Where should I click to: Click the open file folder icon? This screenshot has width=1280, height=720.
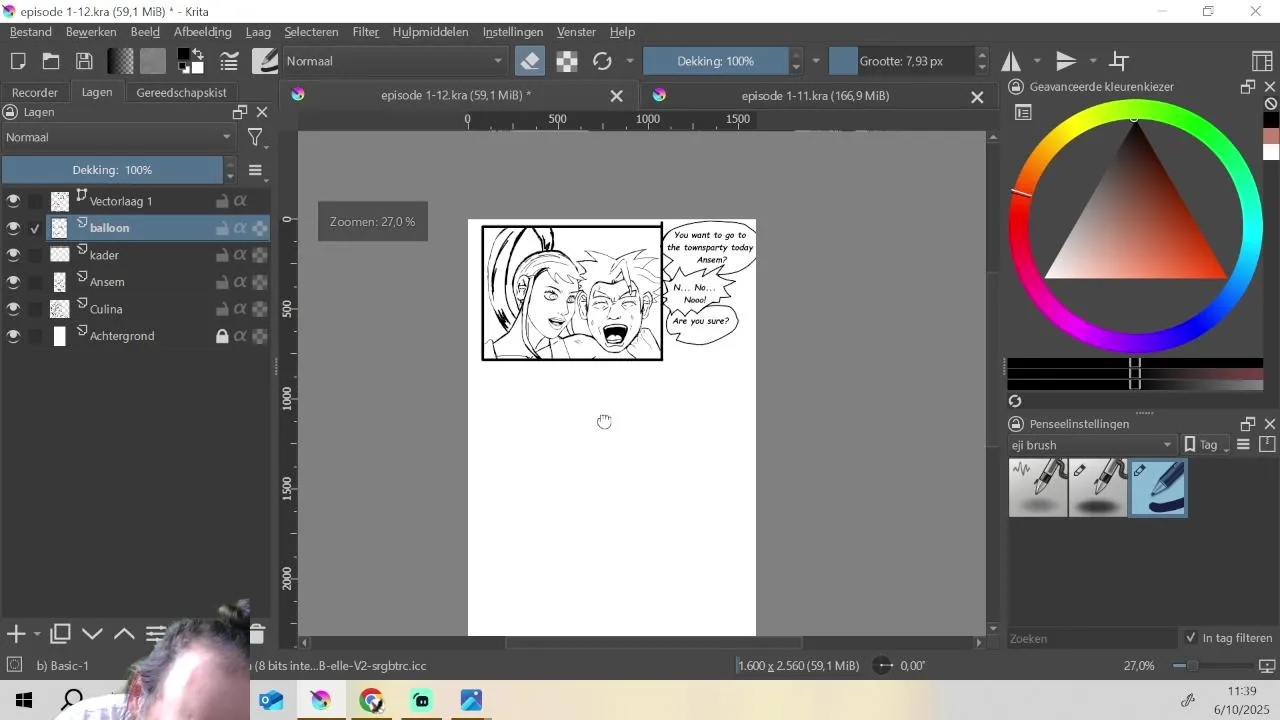pyautogui.click(x=50, y=61)
